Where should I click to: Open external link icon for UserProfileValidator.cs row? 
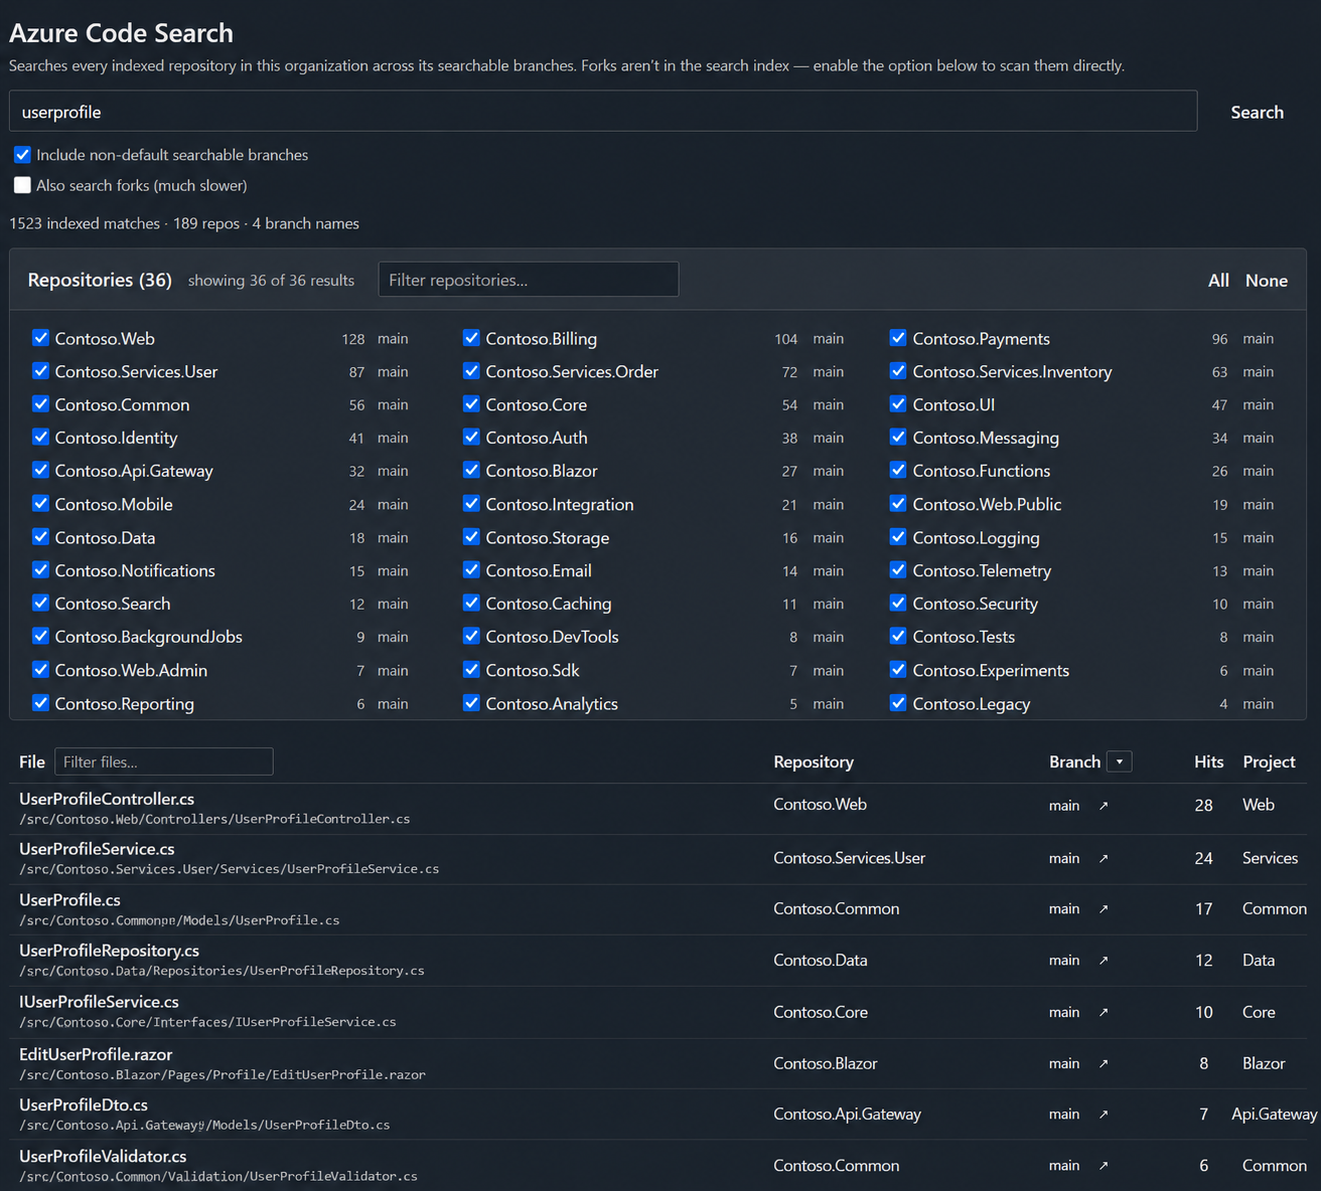click(x=1103, y=1166)
